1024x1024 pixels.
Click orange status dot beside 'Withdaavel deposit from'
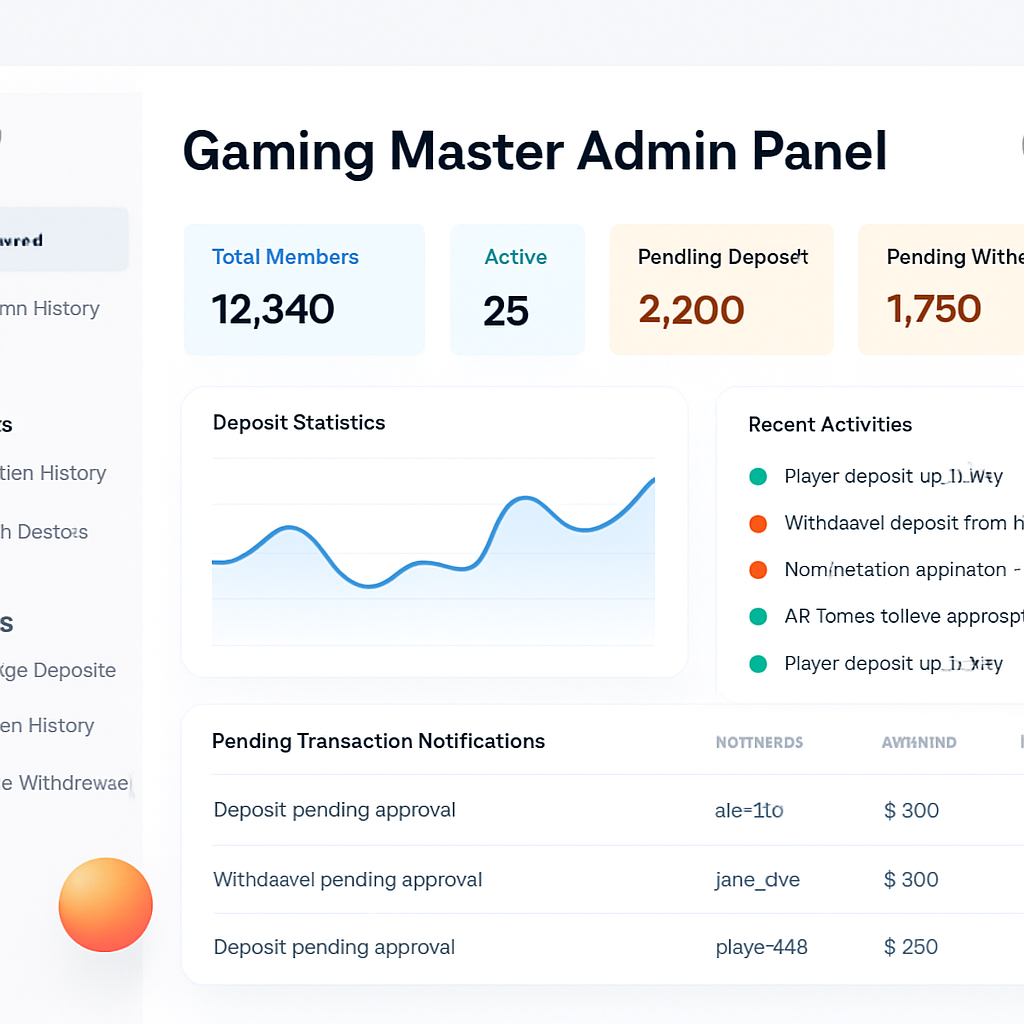[x=758, y=523]
